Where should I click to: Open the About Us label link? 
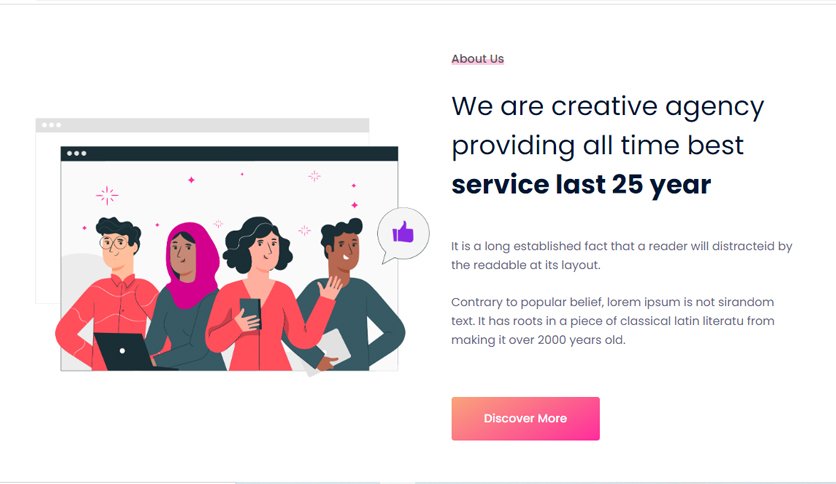point(477,59)
